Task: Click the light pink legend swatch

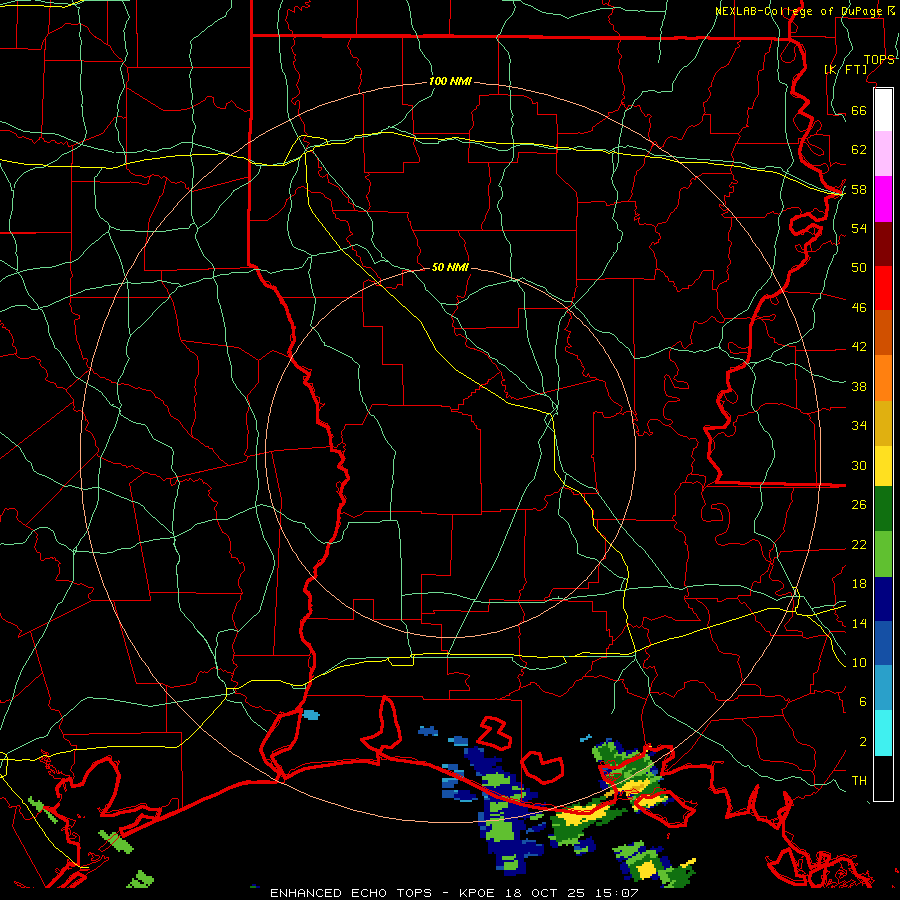Action: coord(883,153)
